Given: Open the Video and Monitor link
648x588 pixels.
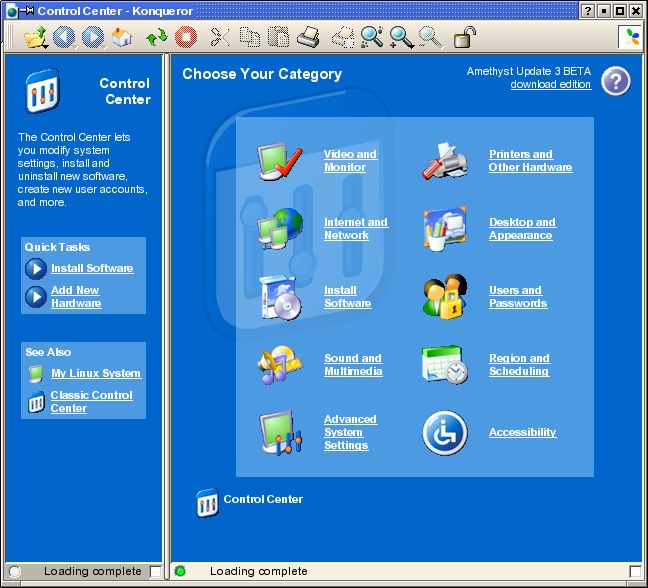Looking at the screenshot, I should pos(350,161).
